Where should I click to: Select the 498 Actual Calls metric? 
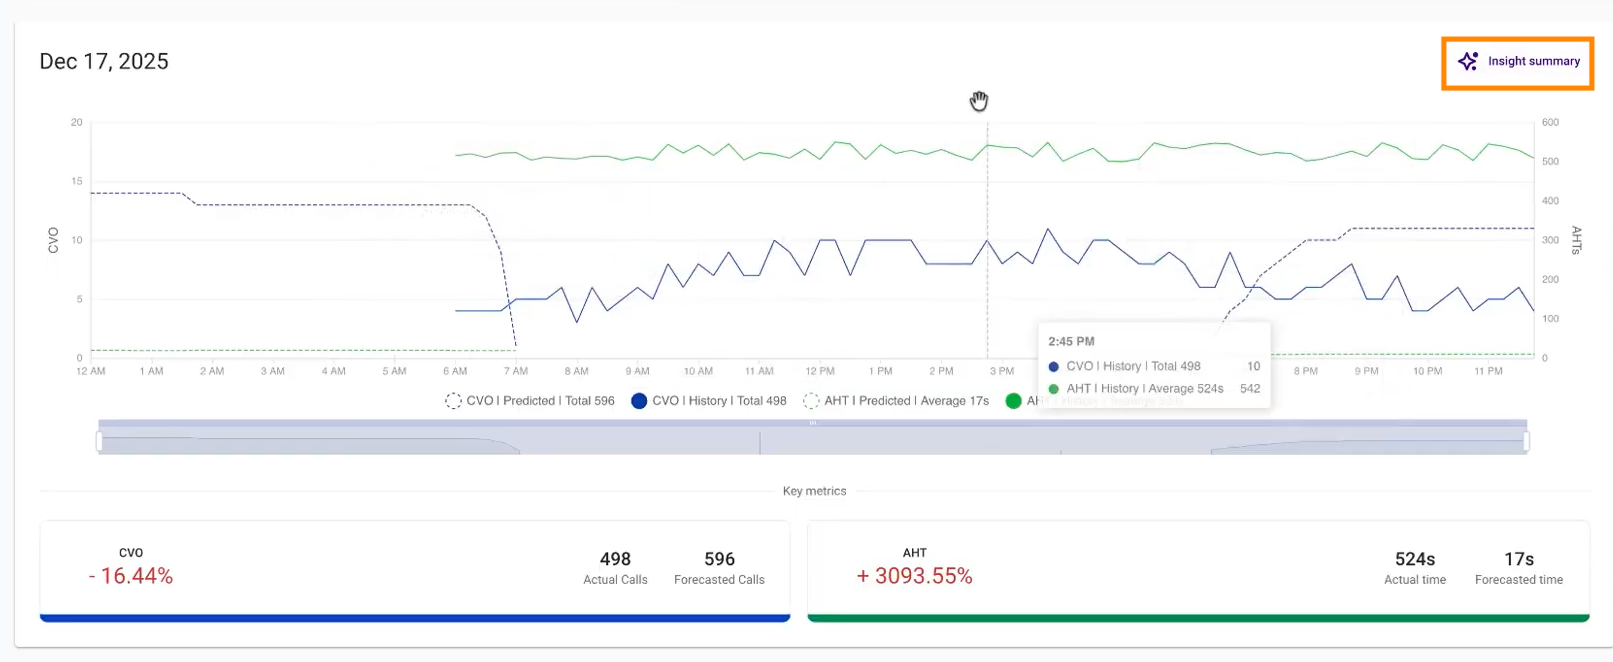[x=615, y=567]
